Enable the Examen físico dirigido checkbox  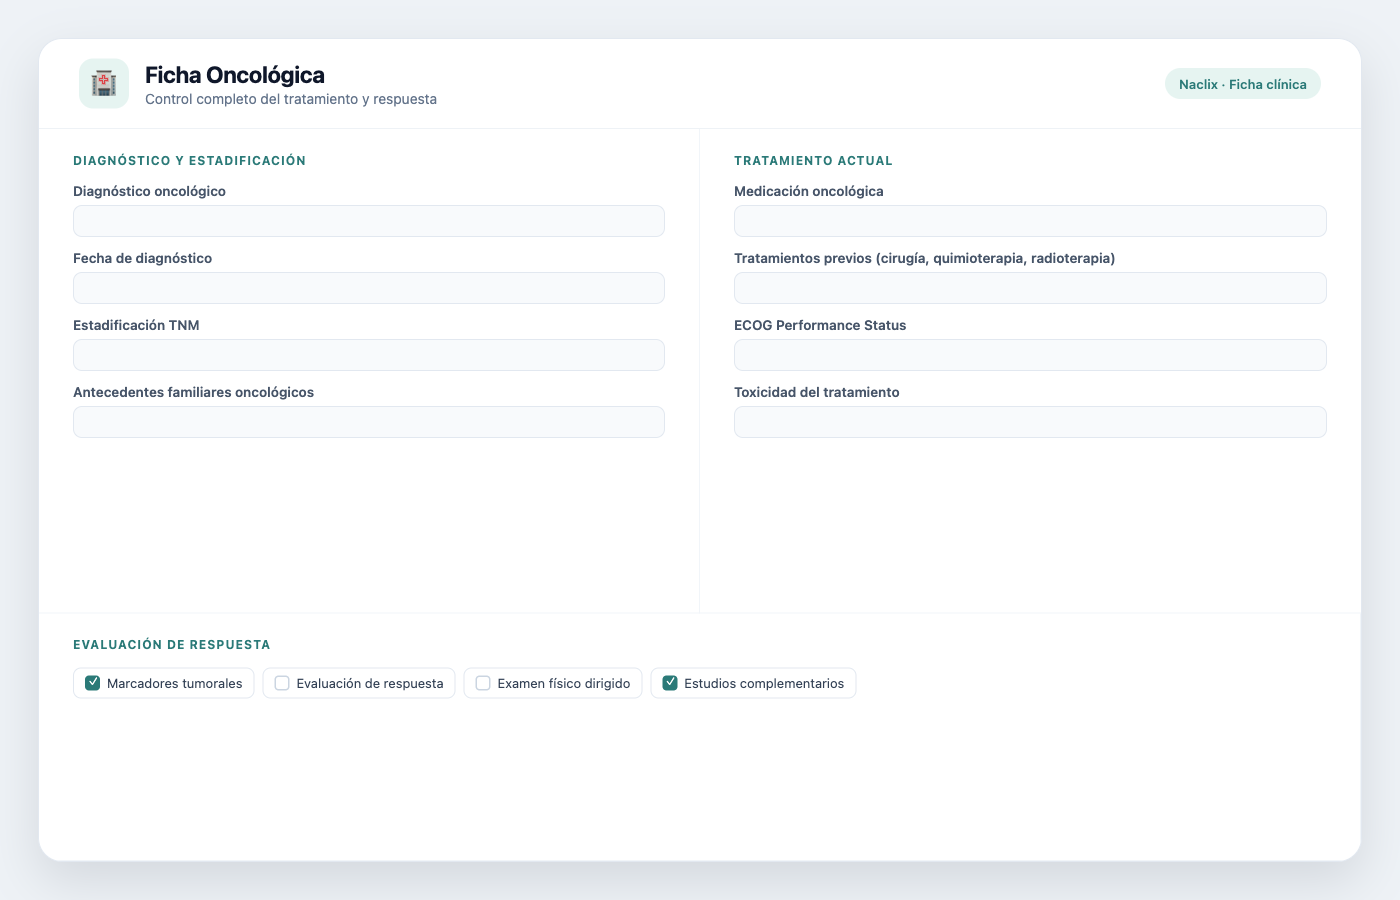click(x=483, y=683)
